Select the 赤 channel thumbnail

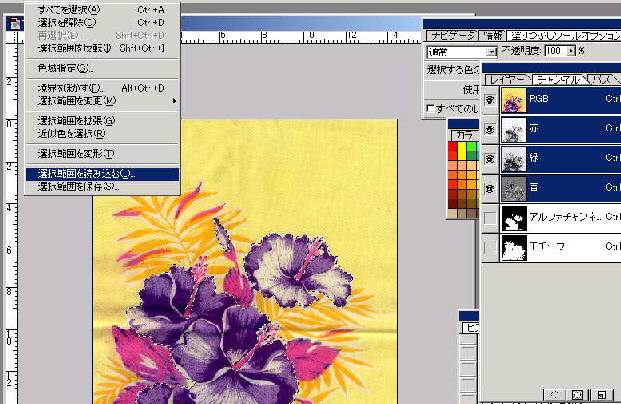pos(514,130)
